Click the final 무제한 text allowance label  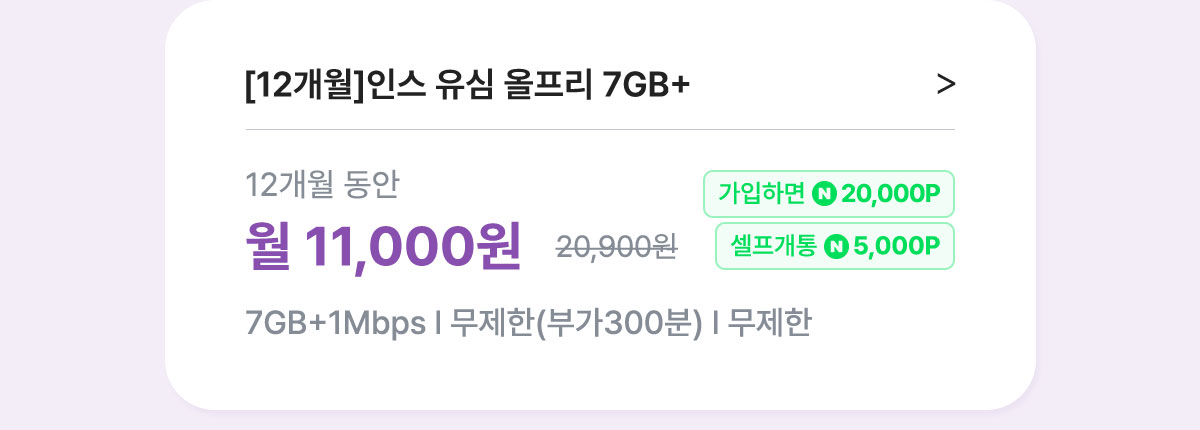tap(768, 325)
